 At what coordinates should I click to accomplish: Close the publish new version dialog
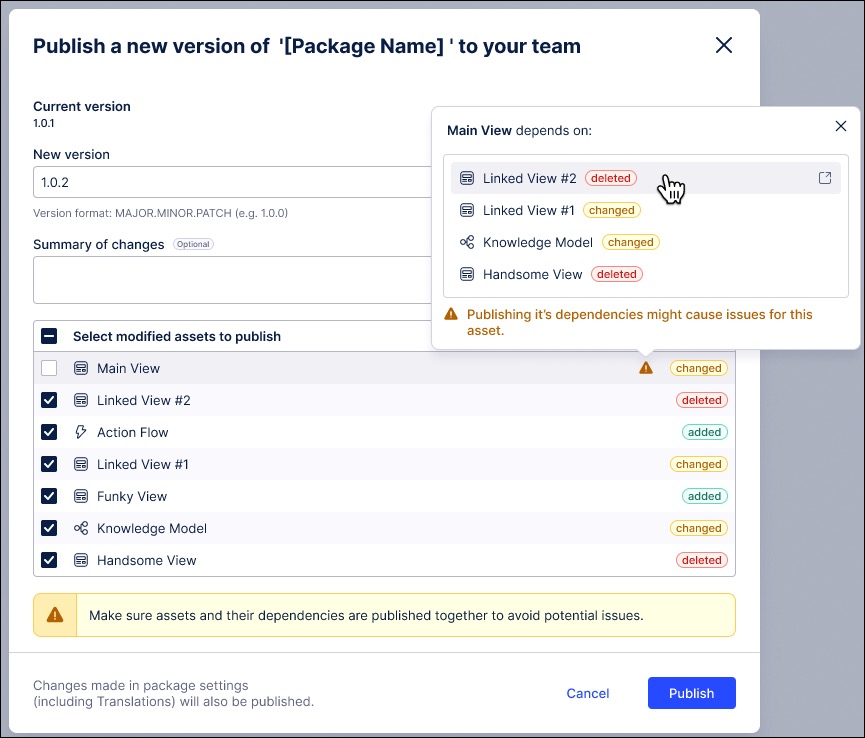click(724, 45)
